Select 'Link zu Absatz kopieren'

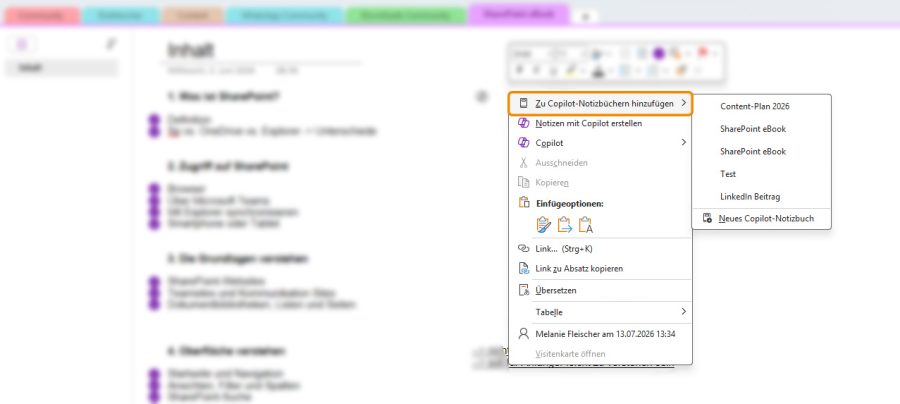click(x=600, y=268)
